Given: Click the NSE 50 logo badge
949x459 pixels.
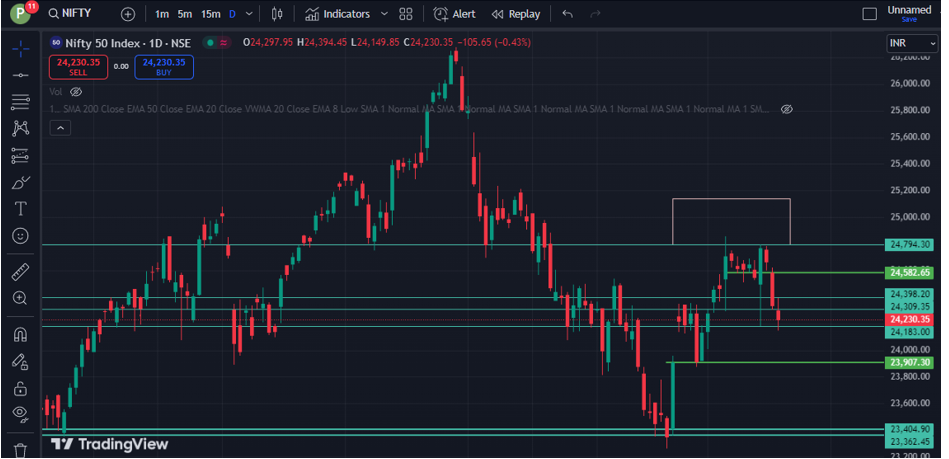Looking at the screenshot, I should [56, 43].
